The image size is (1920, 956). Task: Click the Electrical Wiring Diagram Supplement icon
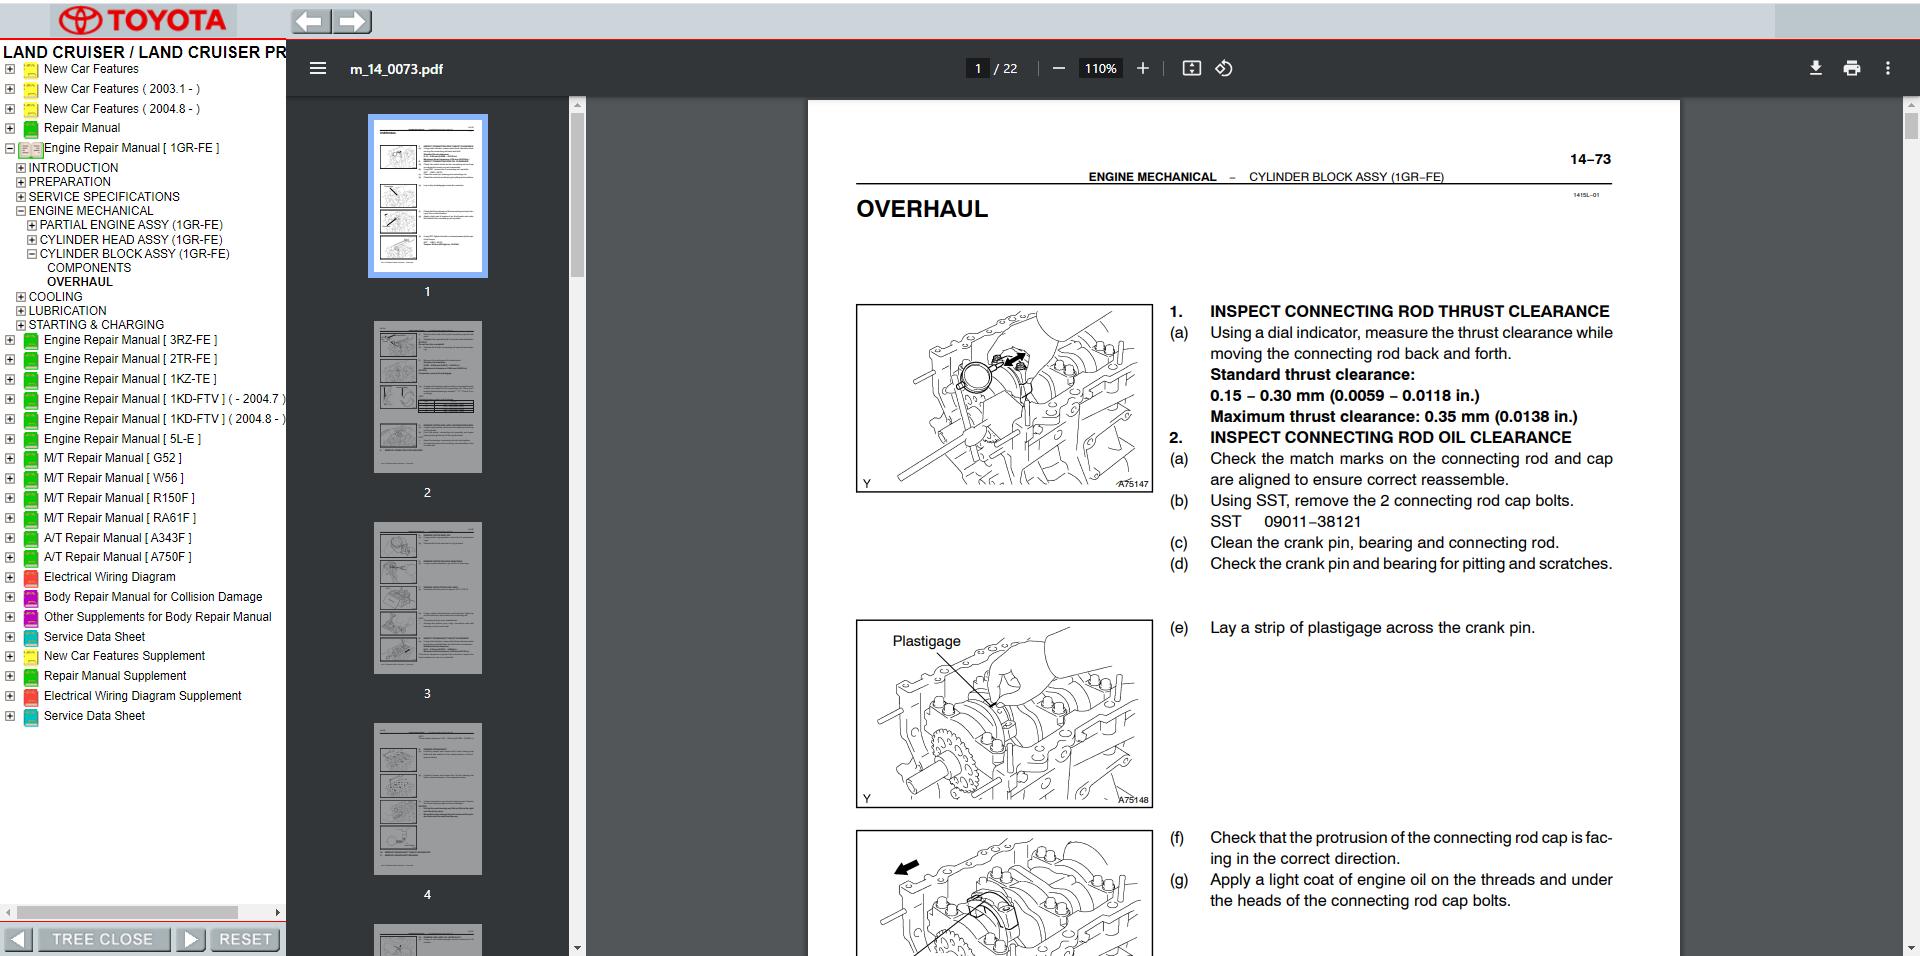(31, 697)
